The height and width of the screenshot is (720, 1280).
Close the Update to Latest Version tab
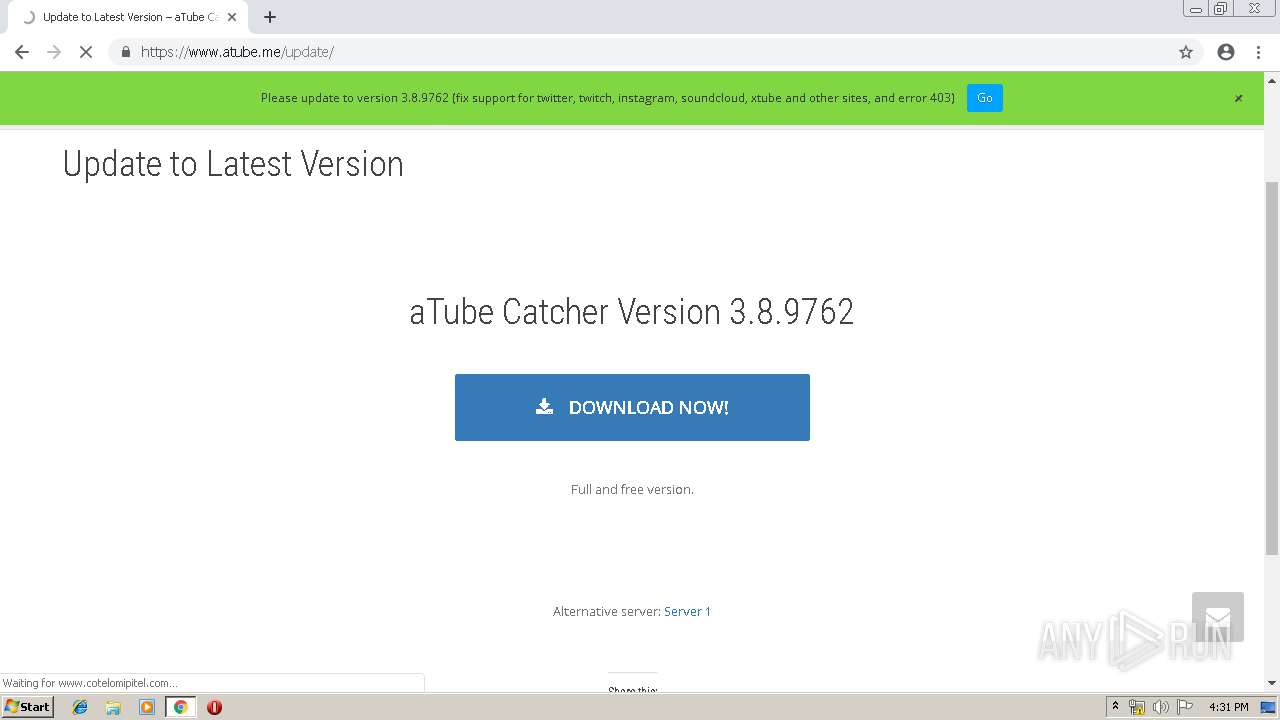(x=232, y=17)
